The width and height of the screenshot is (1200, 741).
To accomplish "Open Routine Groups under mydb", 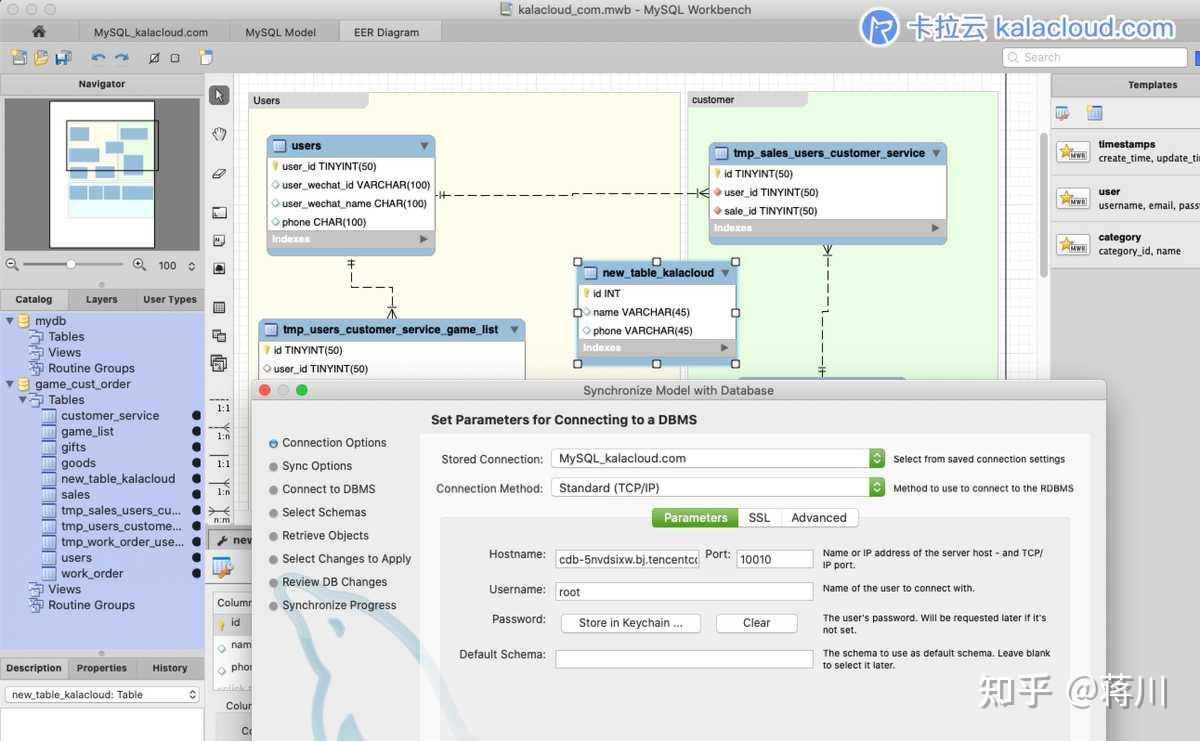I will (91, 369).
